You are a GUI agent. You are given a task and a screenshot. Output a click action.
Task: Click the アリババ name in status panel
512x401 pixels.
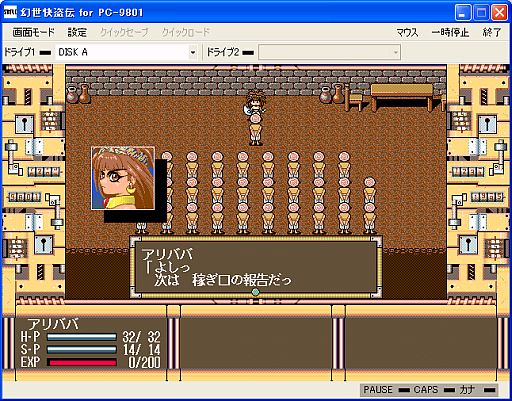click(53, 324)
